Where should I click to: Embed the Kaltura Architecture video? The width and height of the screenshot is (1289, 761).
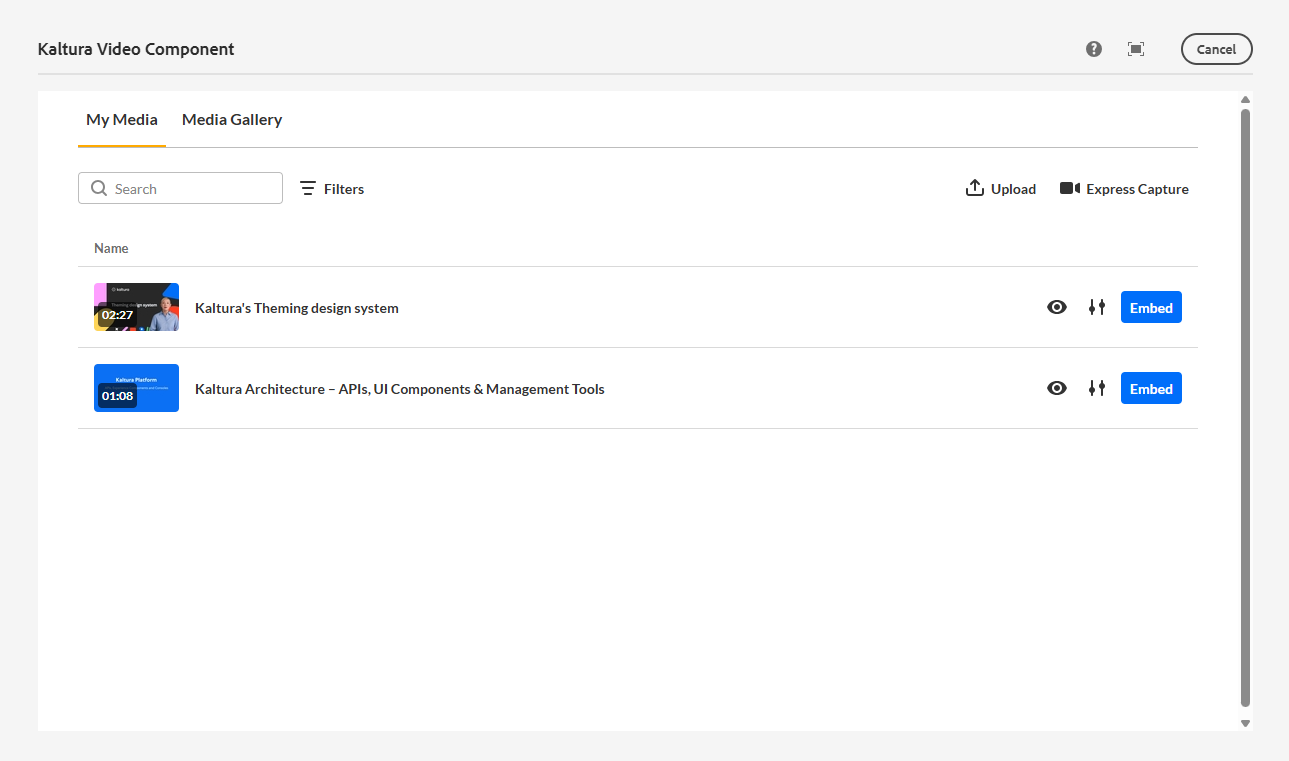point(1151,389)
